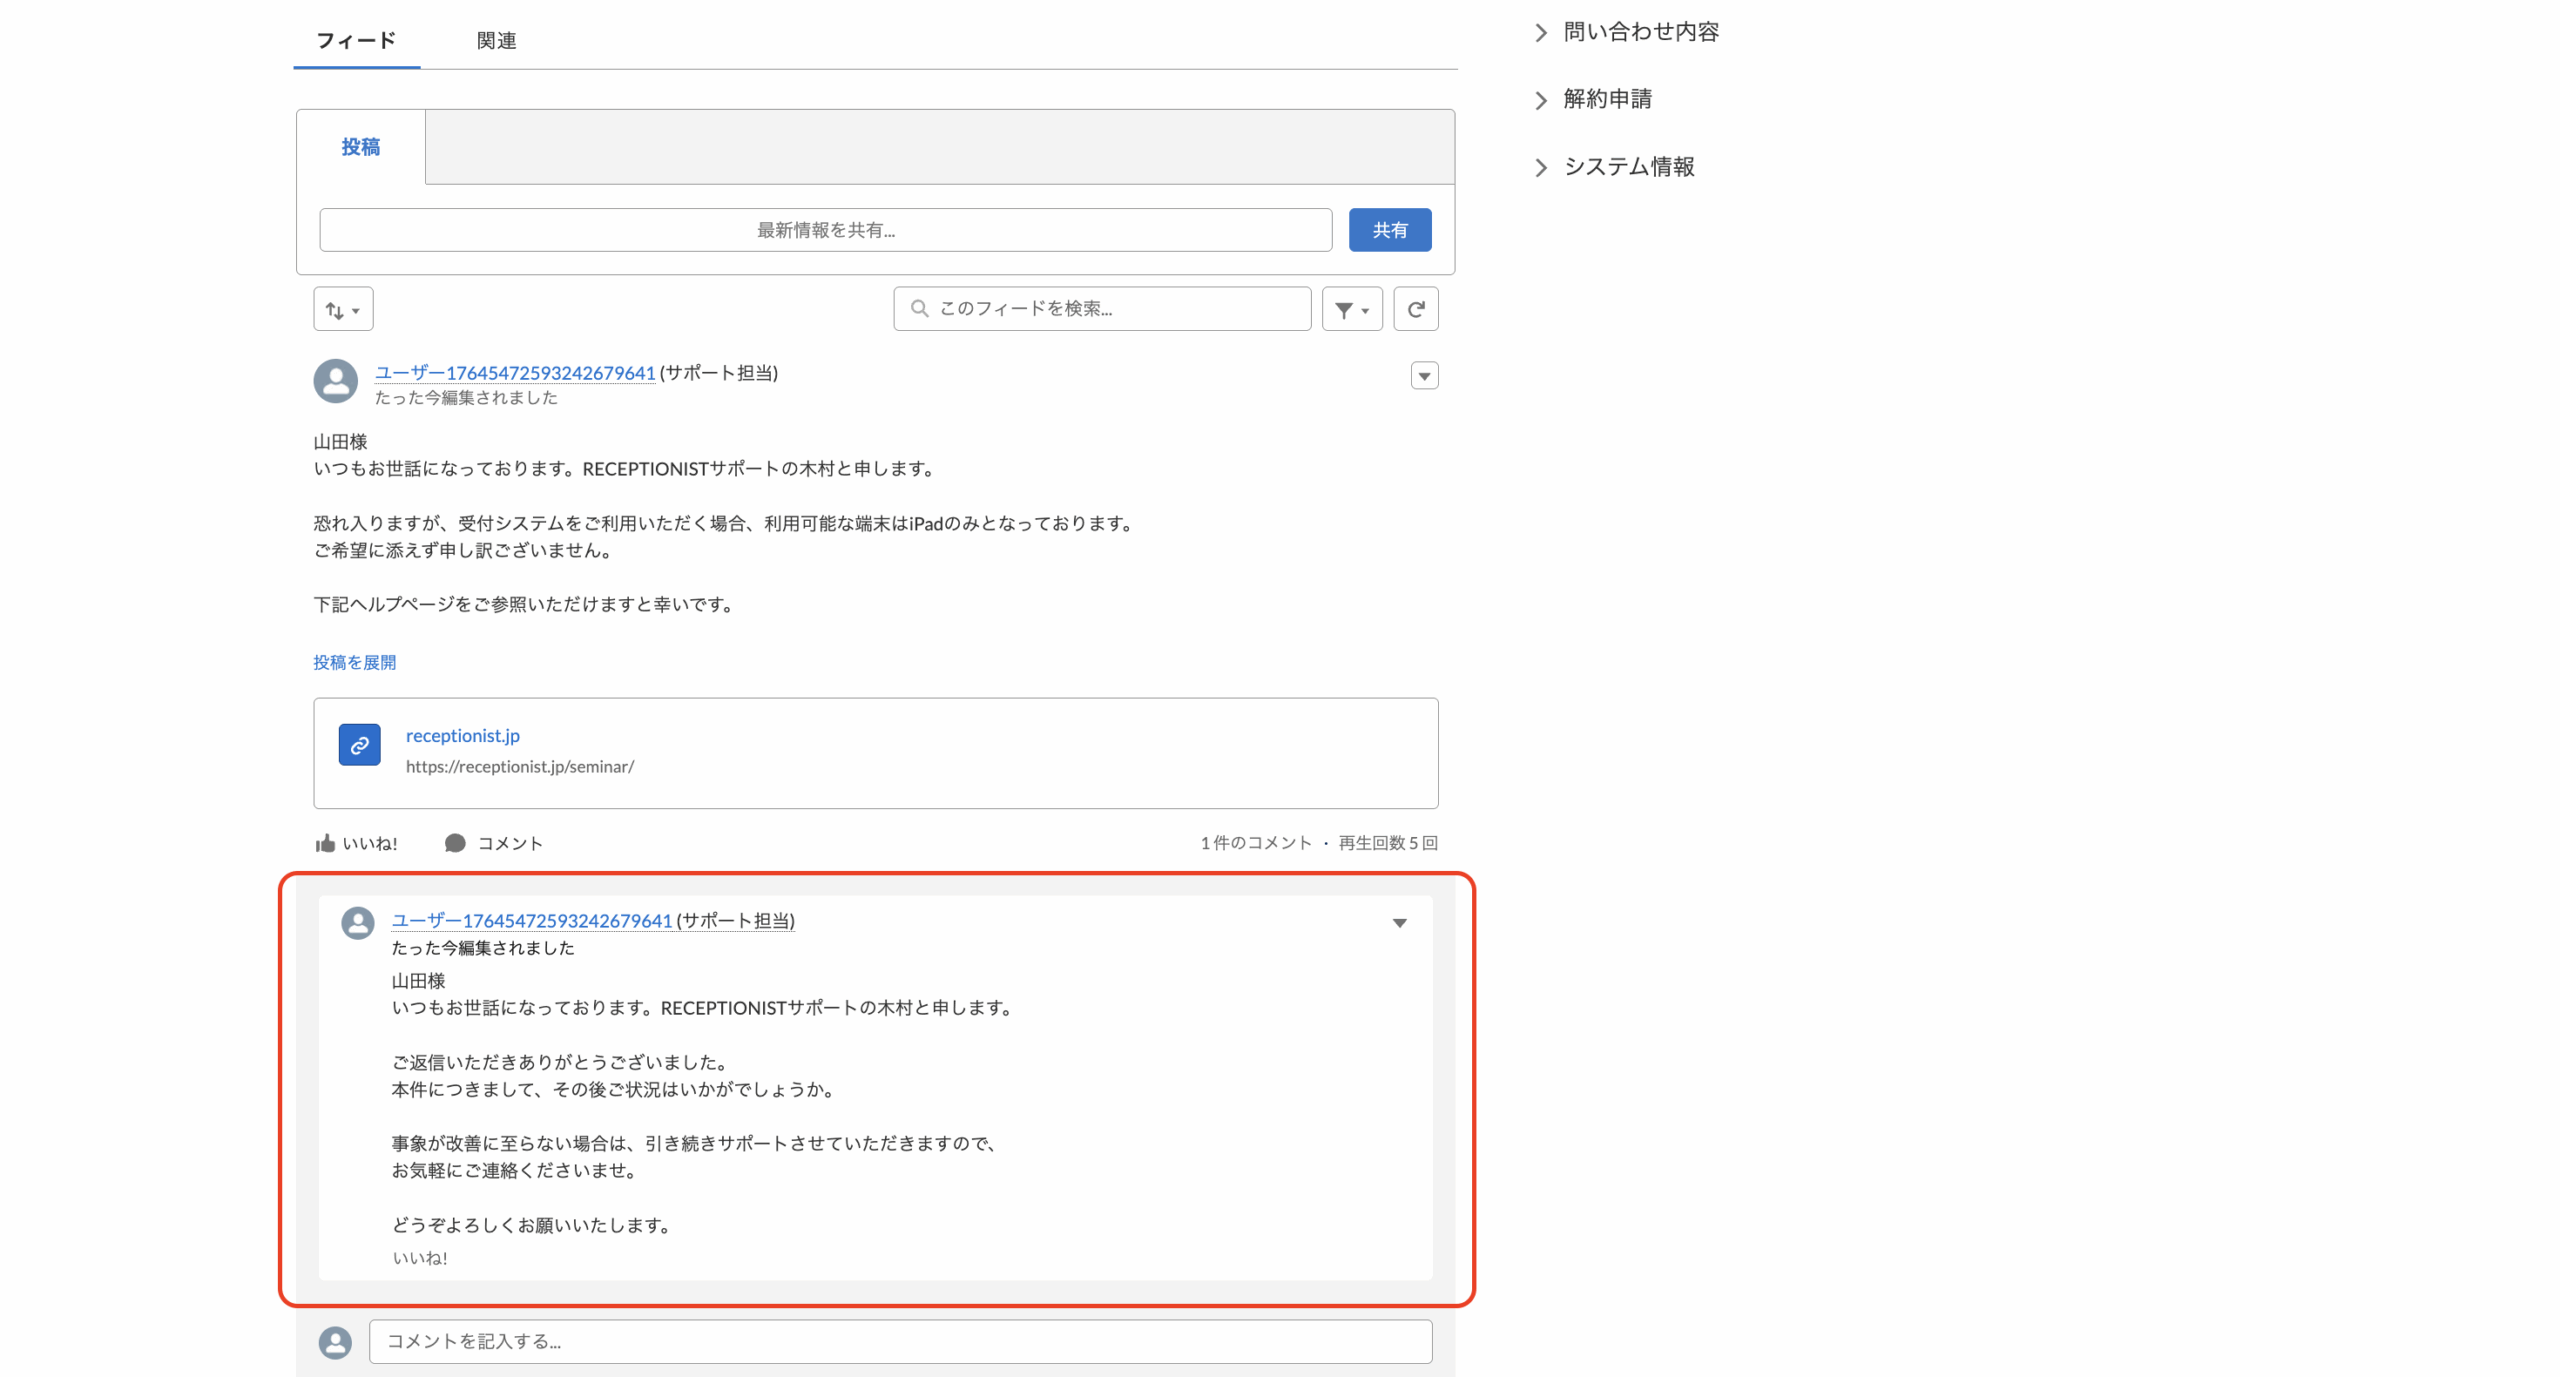Expand the システム情報 section
The width and height of the screenshot is (2560, 1377).
[x=1614, y=167]
